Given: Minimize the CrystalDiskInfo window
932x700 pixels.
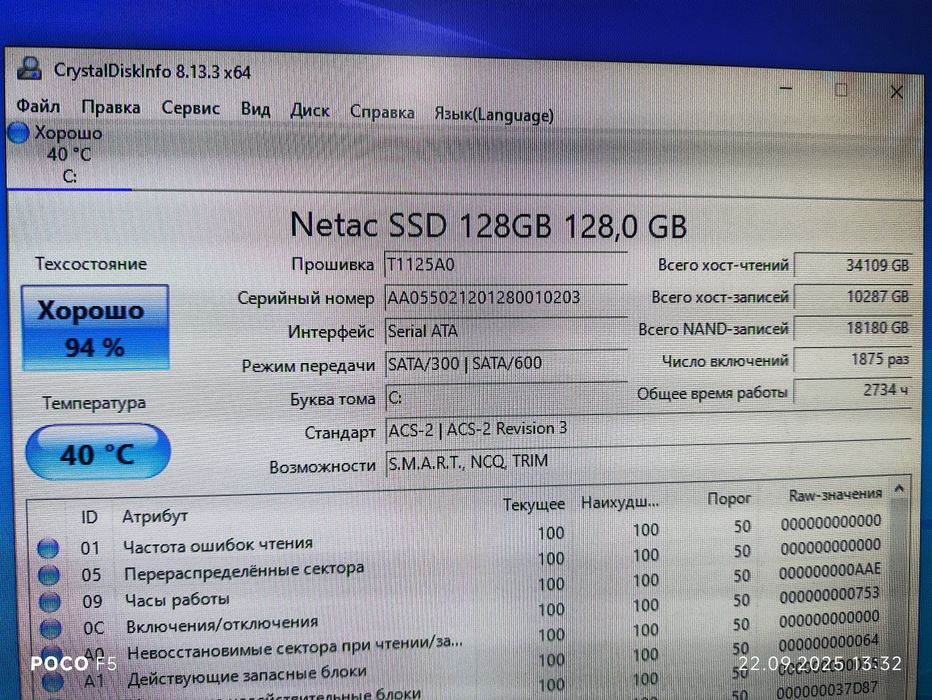Looking at the screenshot, I should (786, 89).
